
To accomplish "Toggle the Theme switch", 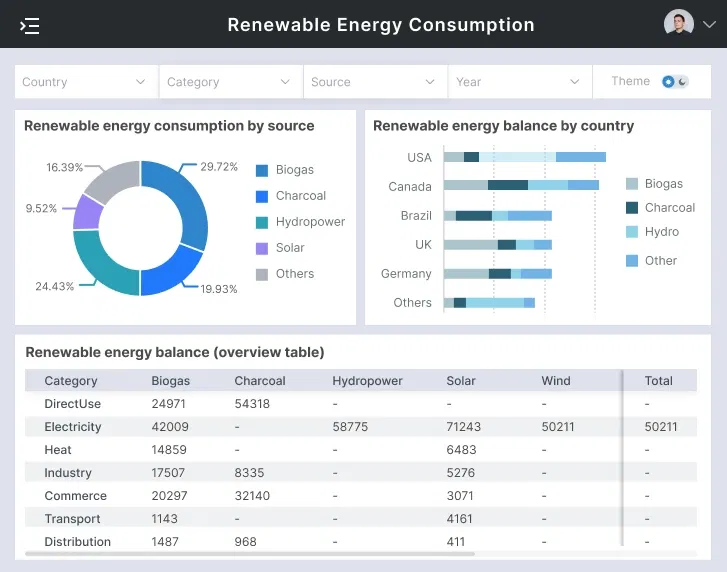I will [675, 82].
